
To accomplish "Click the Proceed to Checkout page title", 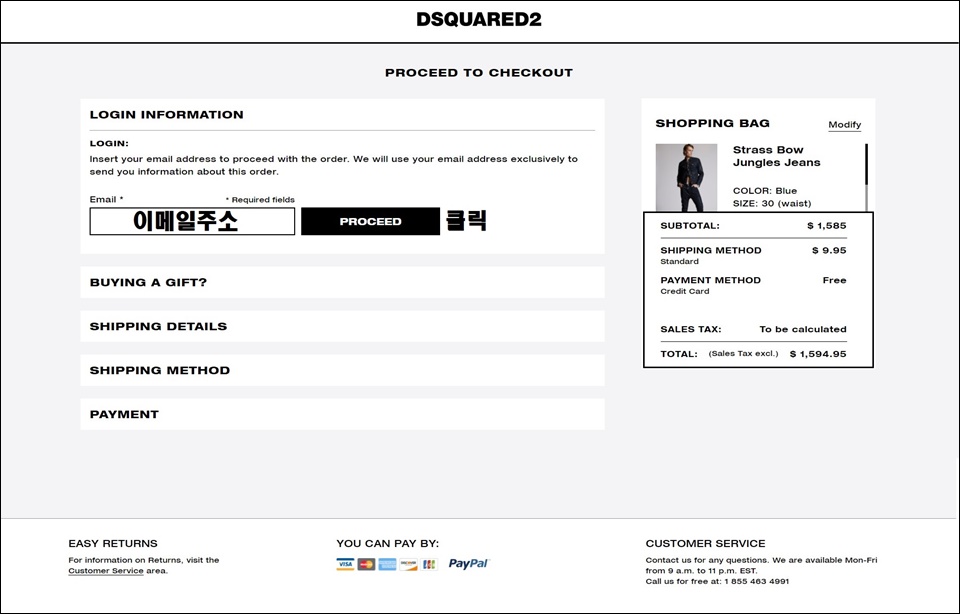I will (x=479, y=73).
